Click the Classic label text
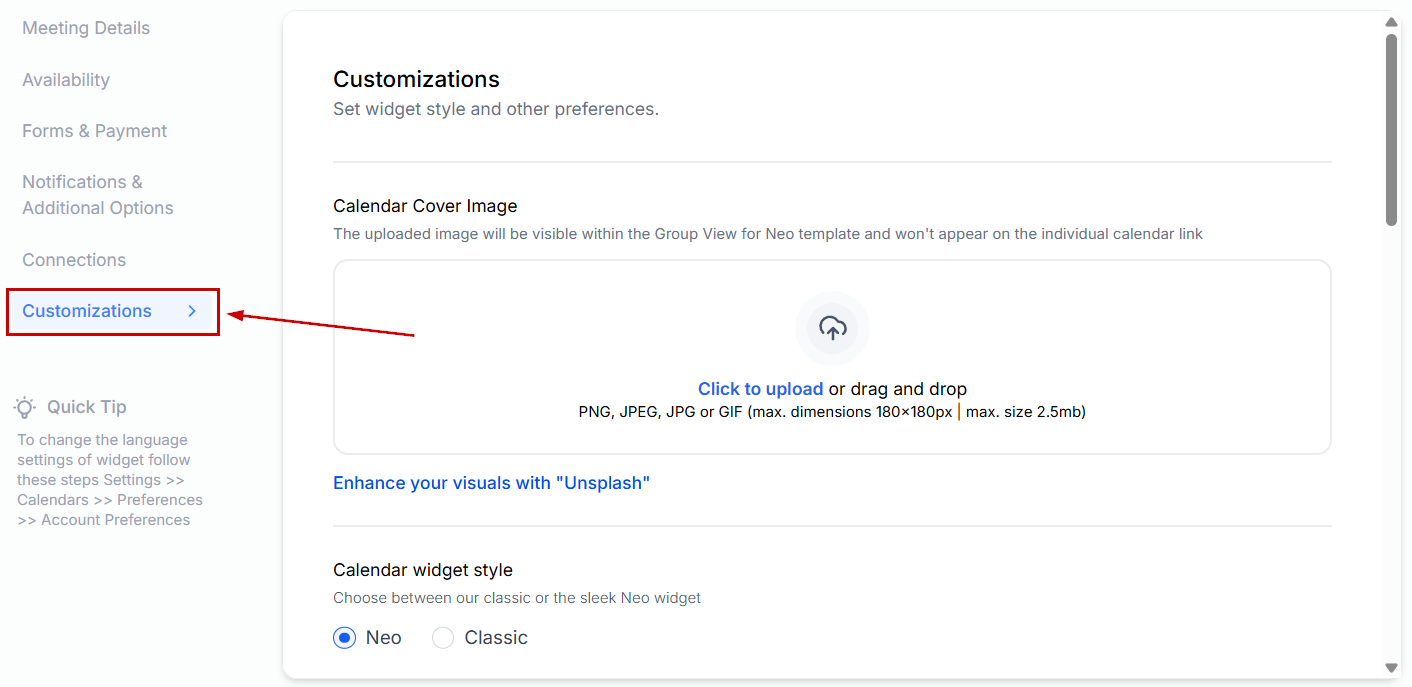Viewport: 1412px width, 687px height. (496, 638)
